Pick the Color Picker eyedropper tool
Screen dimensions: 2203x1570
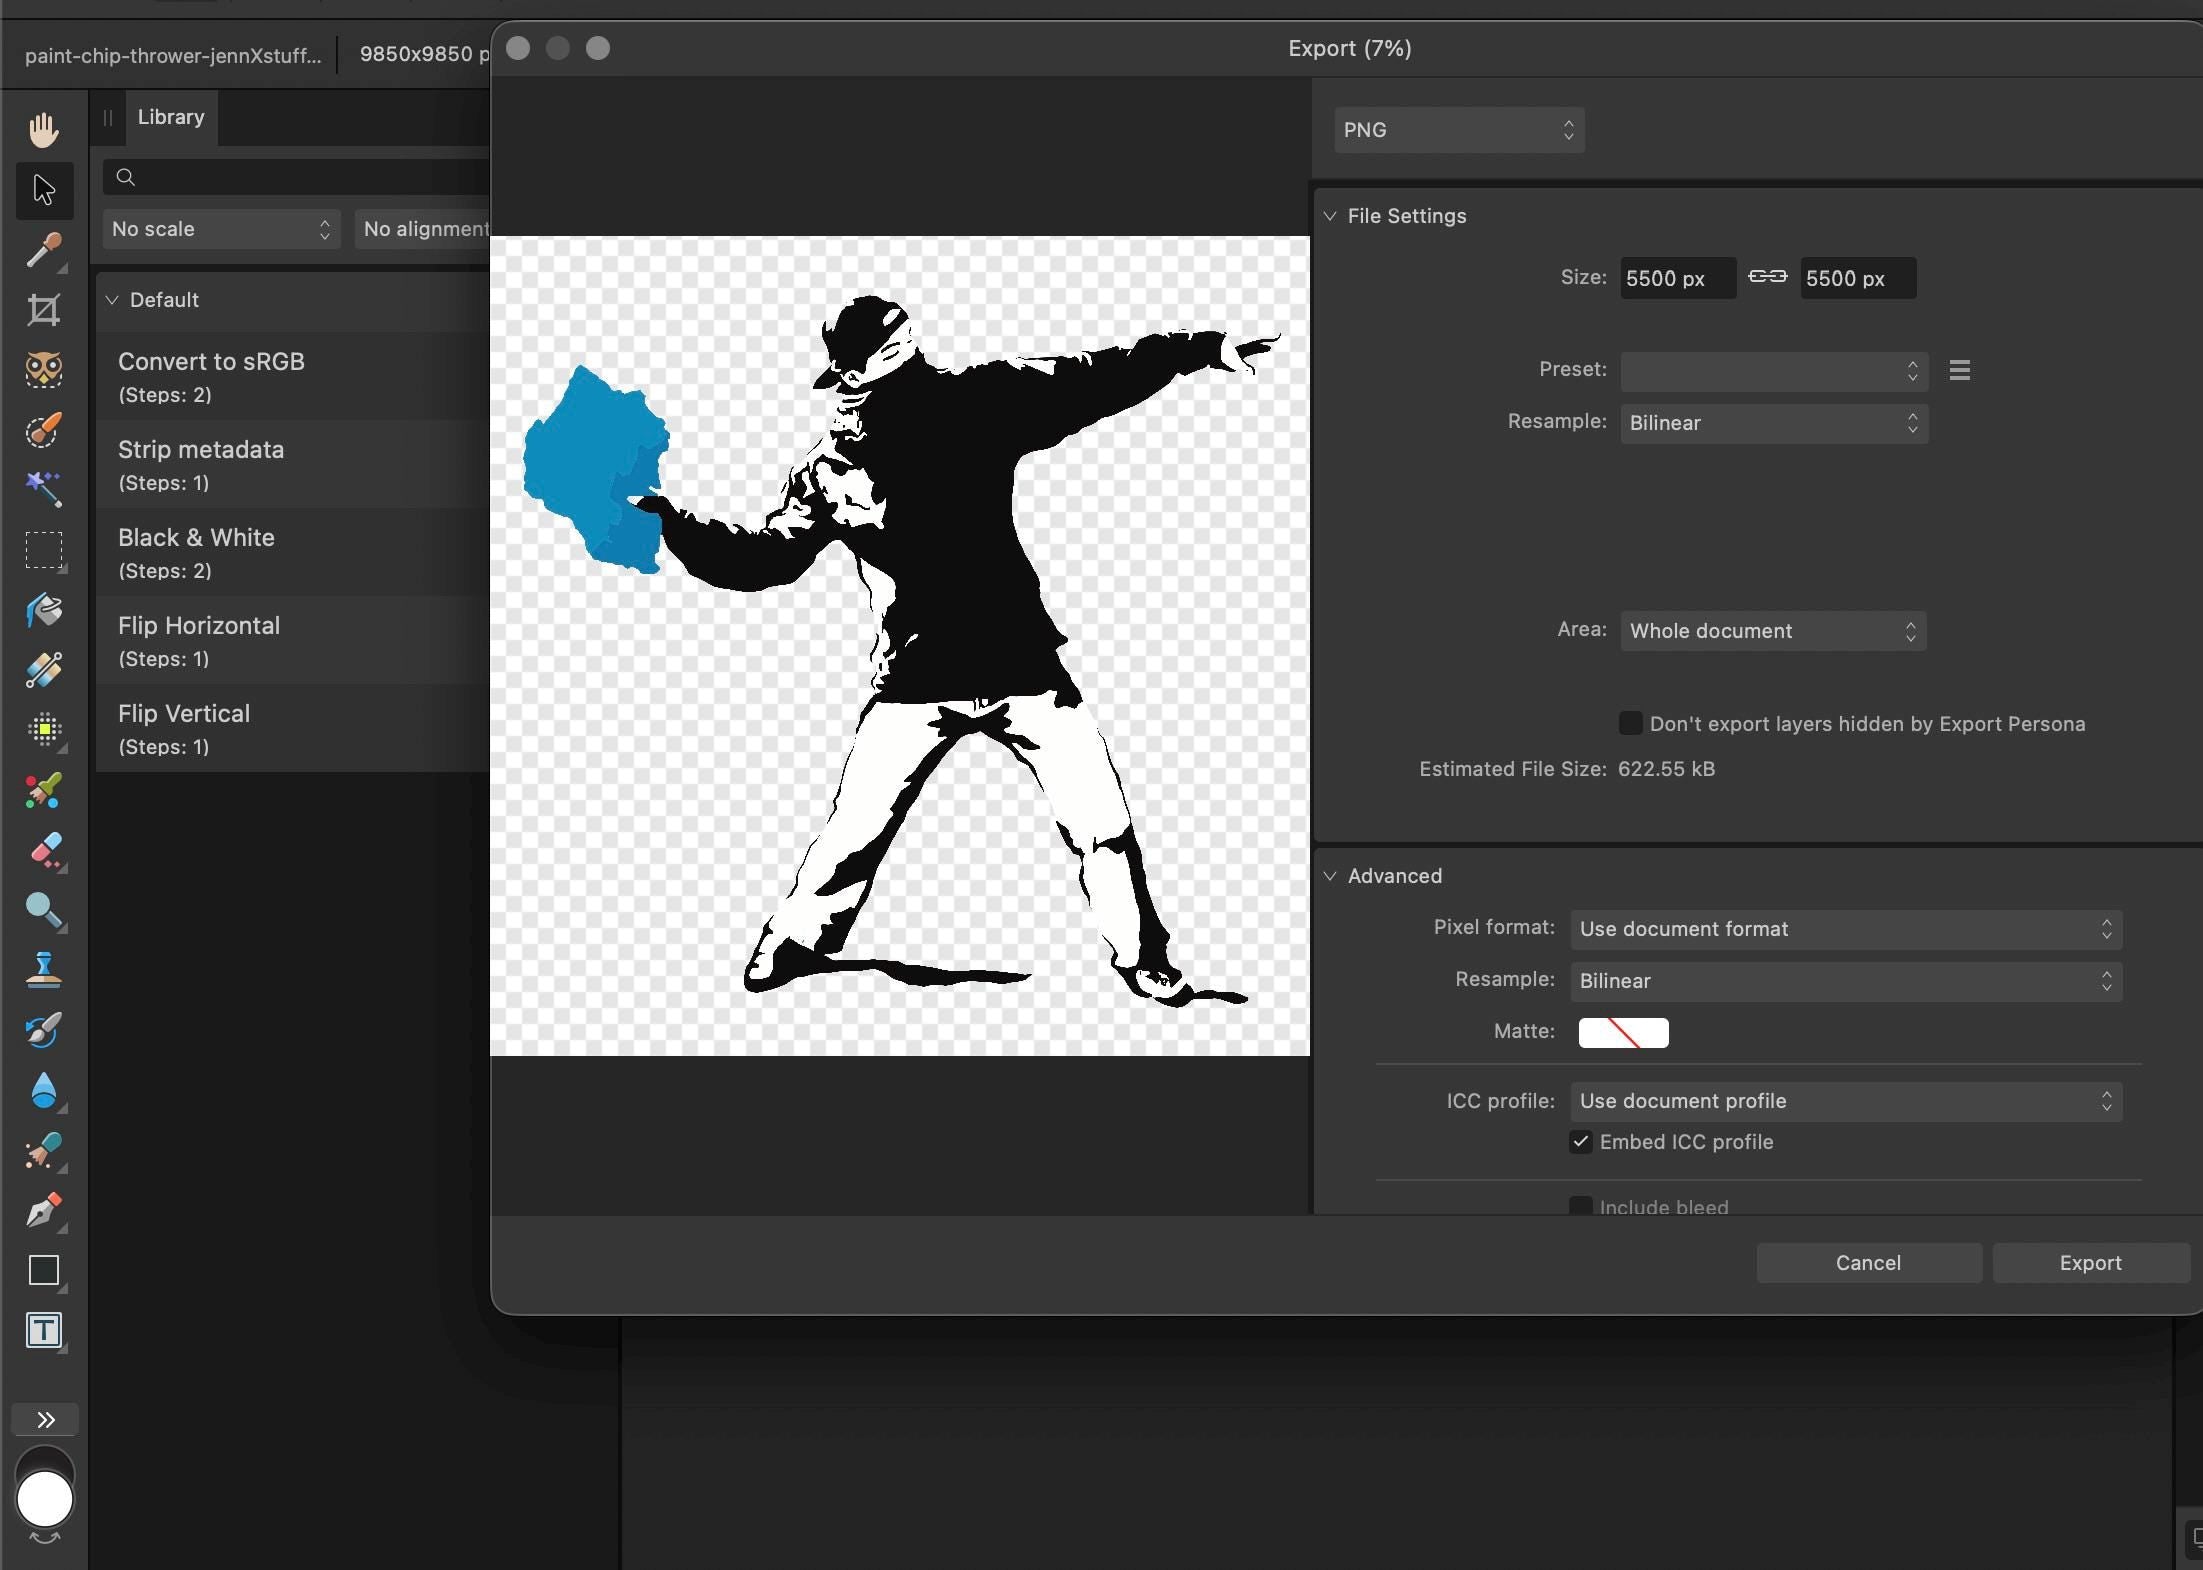(x=44, y=250)
